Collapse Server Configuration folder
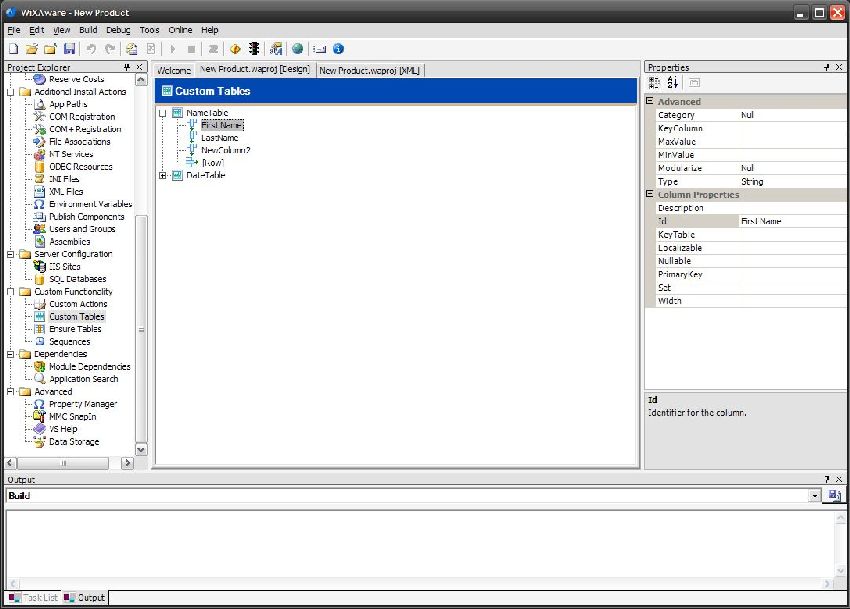This screenshot has width=850, height=609. pos(10,254)
